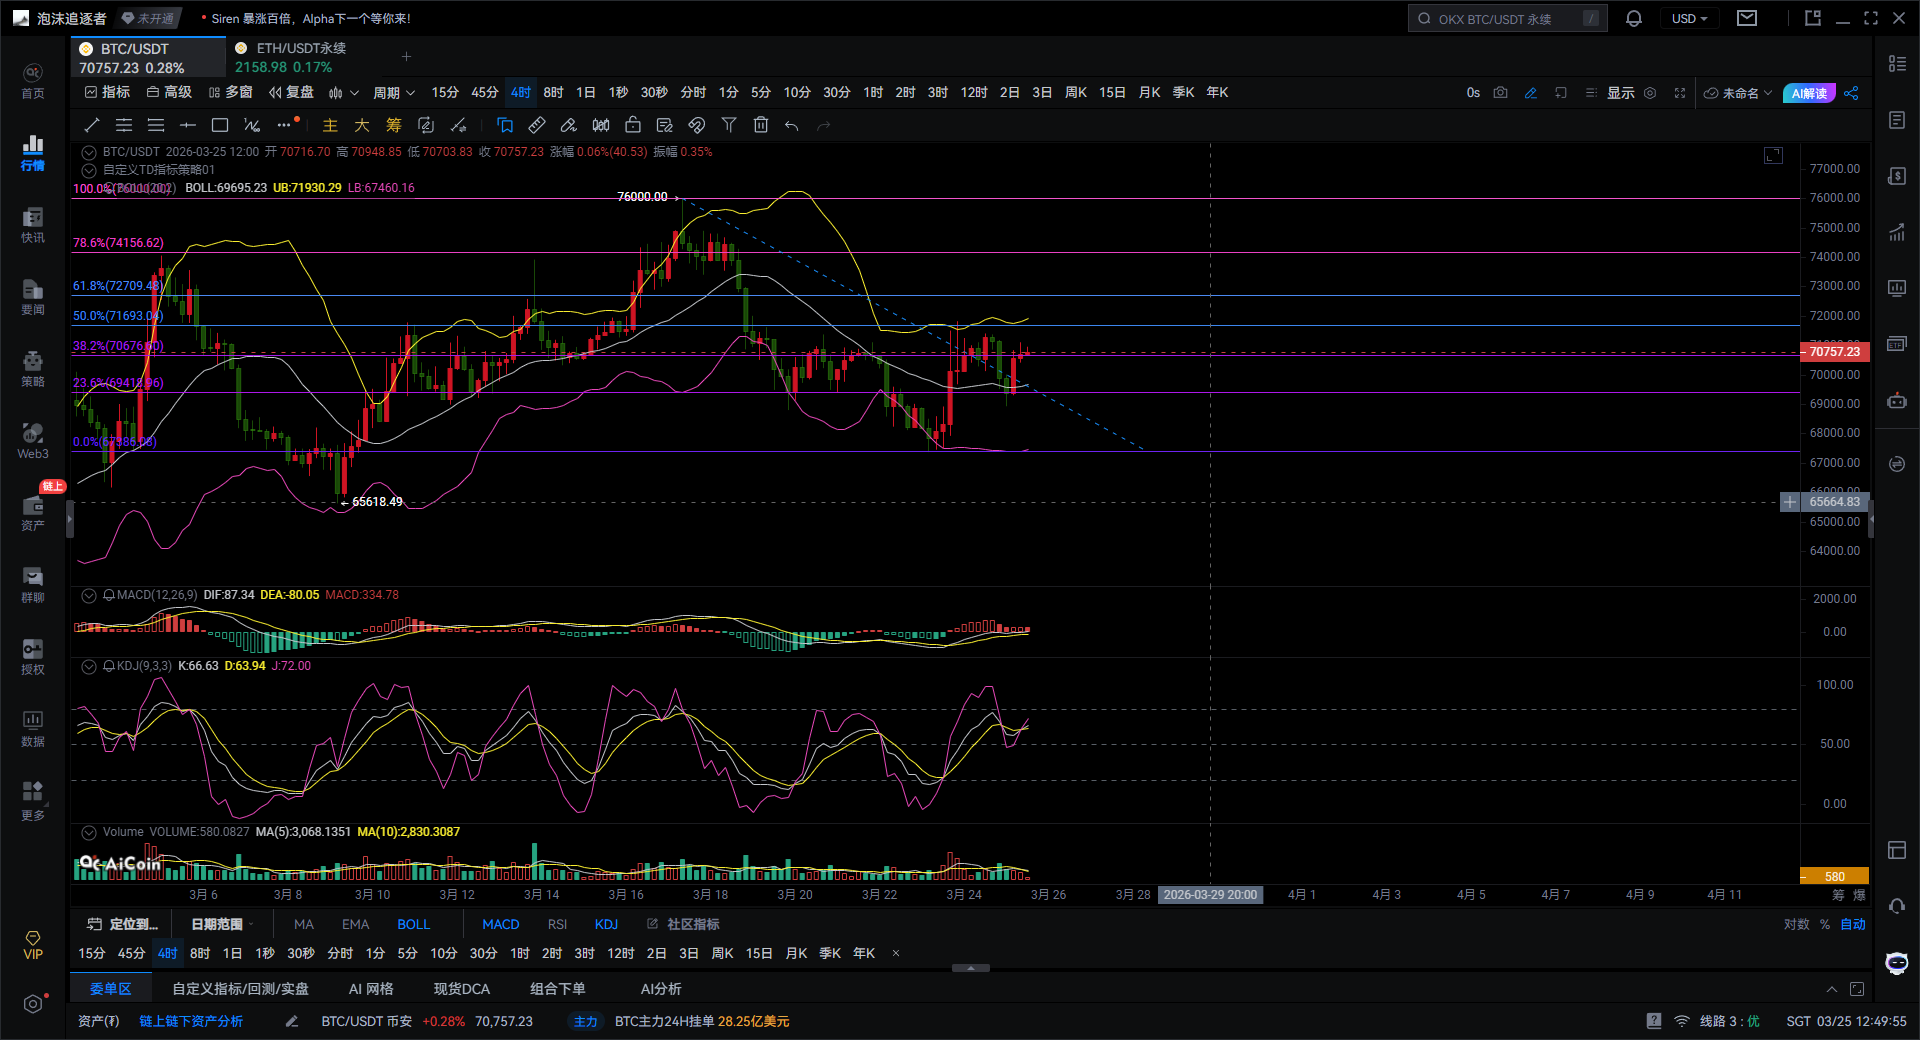The width and height of the screenshot is (1920, 1040).
Task: Take a chart screenshot with the camera icon
Action: (1500, 93)
